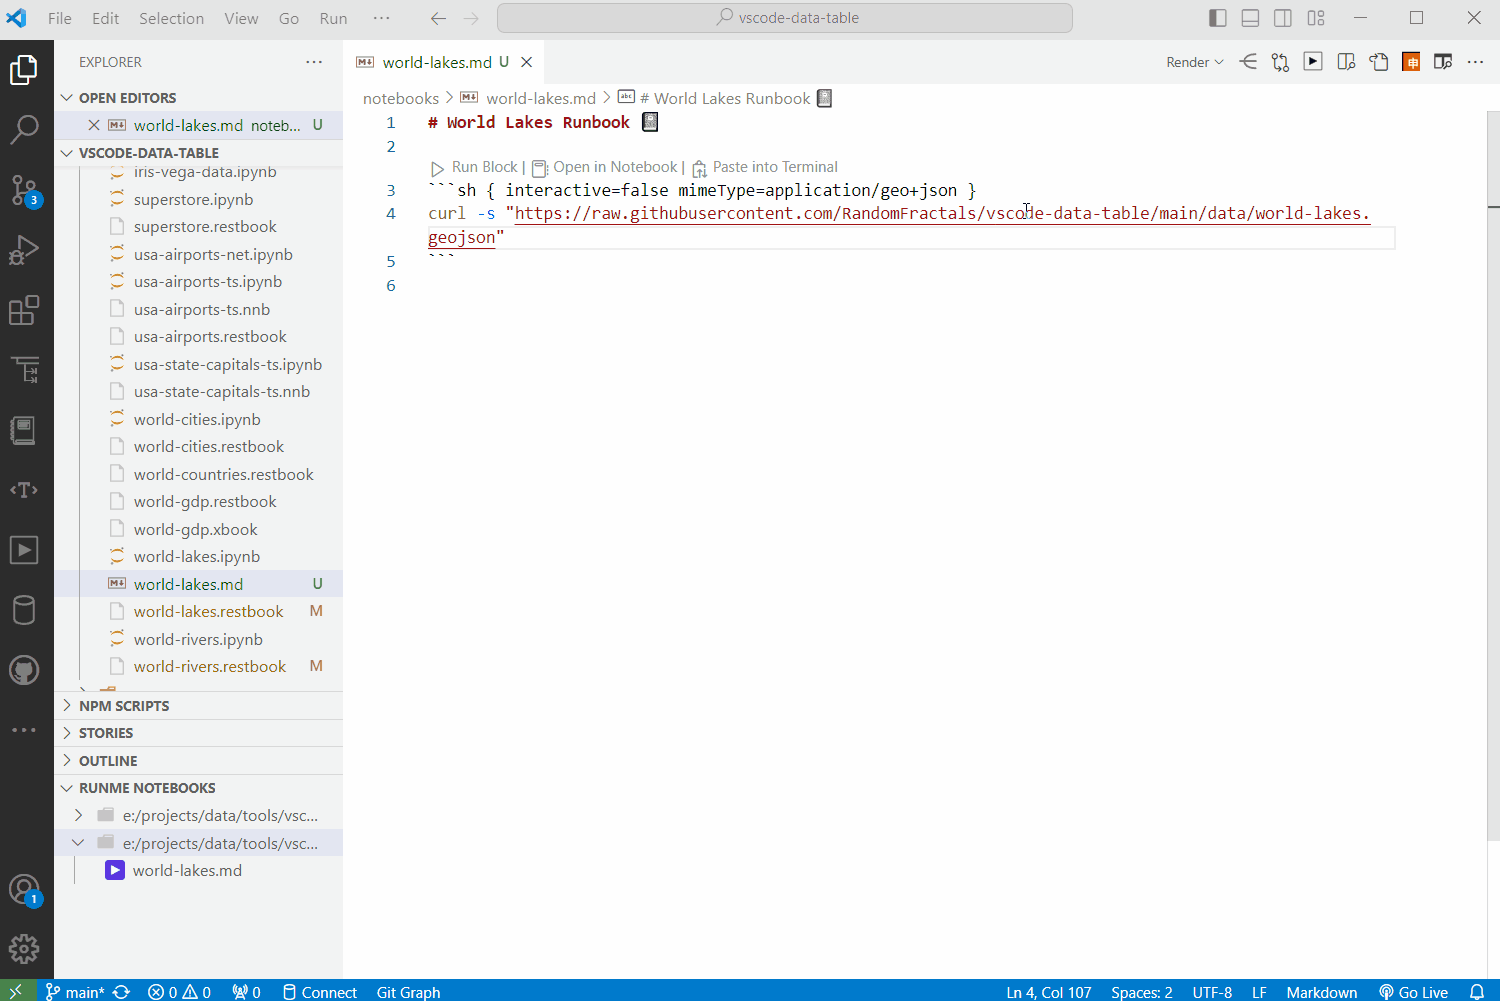Viewport: 1500px width, 1001px height.
Task: Open the <T> text icon view
Action: [x=24, y=490]
